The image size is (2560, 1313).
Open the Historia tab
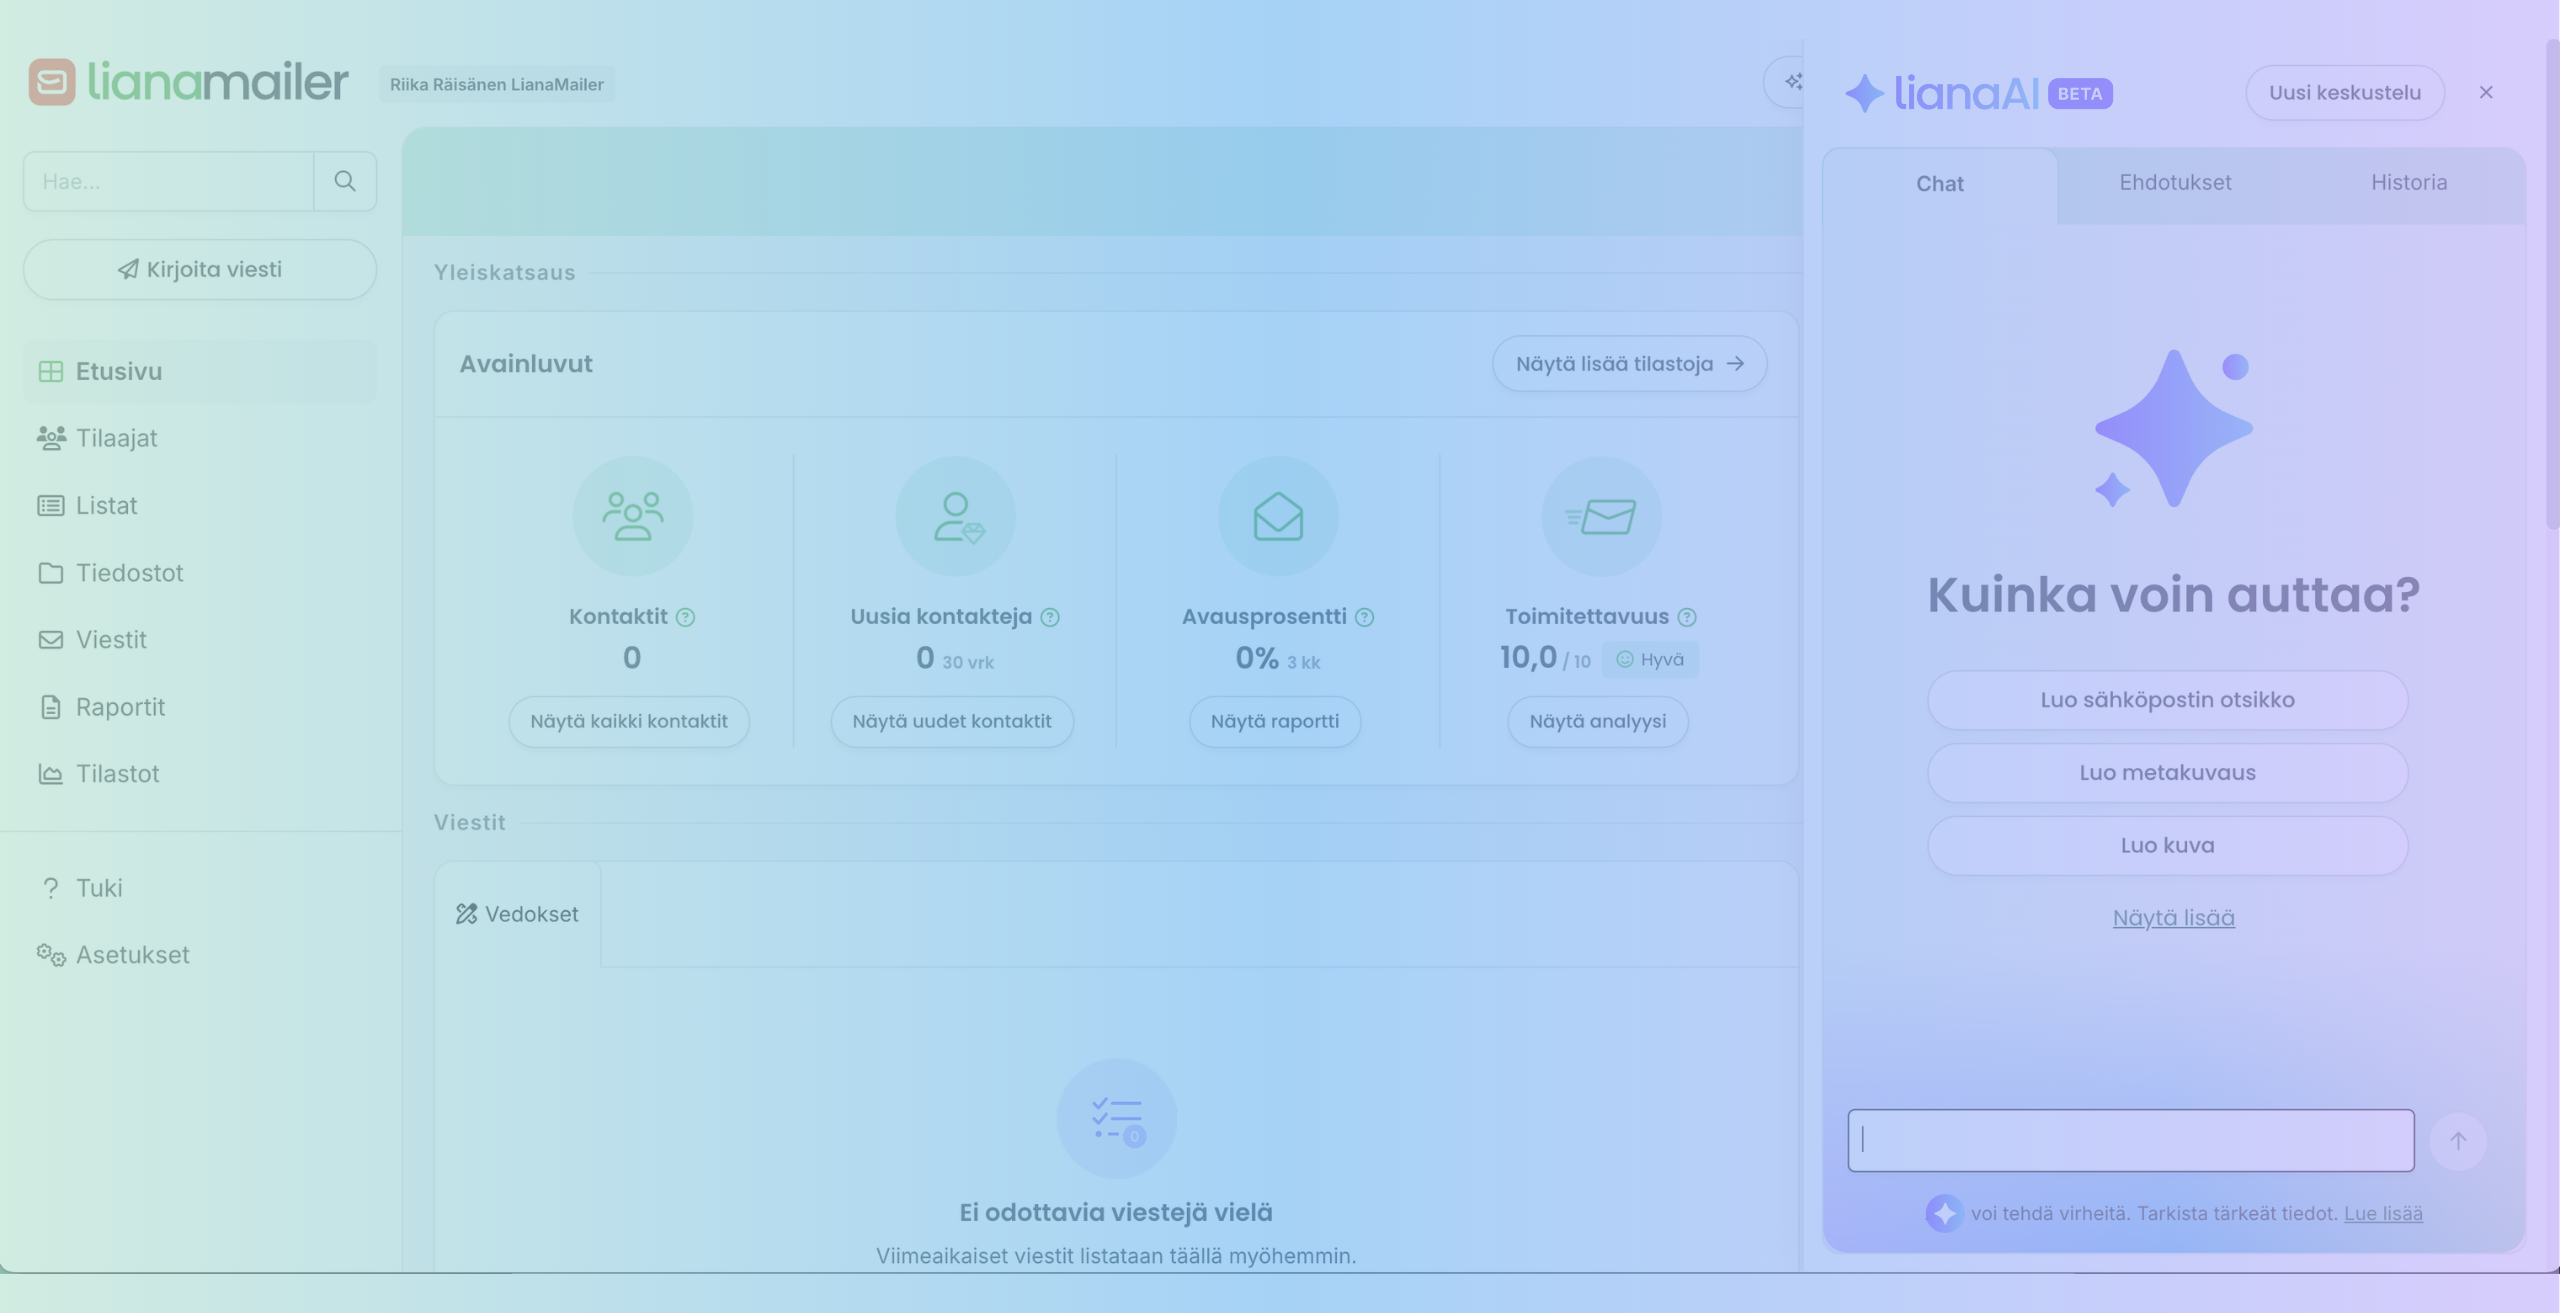(x=2409, y=183)
